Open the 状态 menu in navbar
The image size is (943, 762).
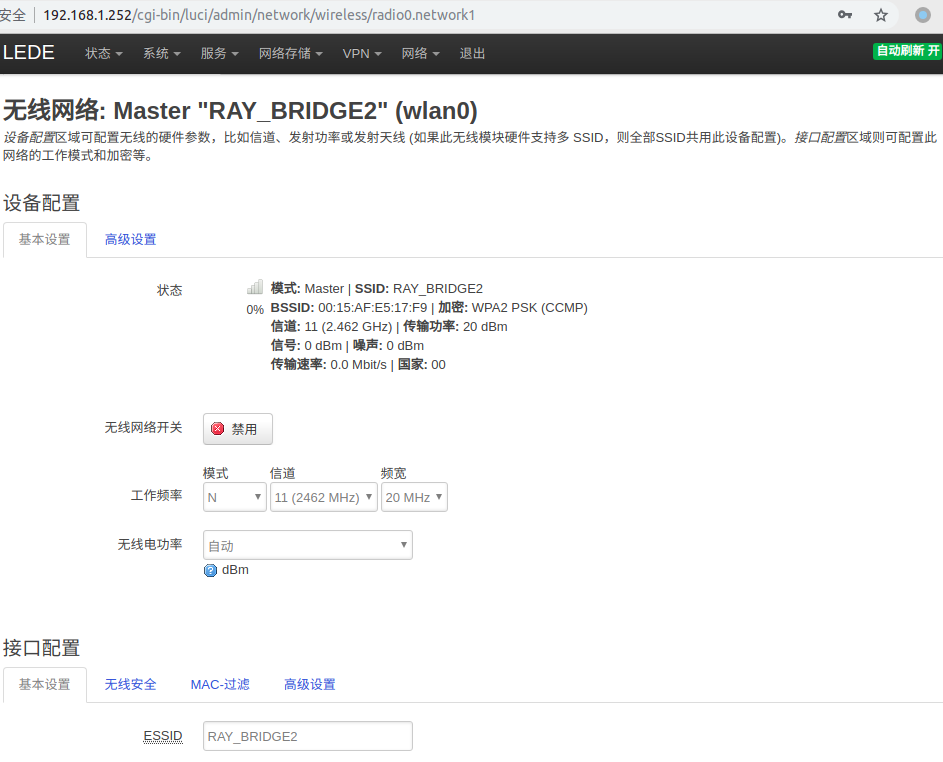(x=104, y=53)
